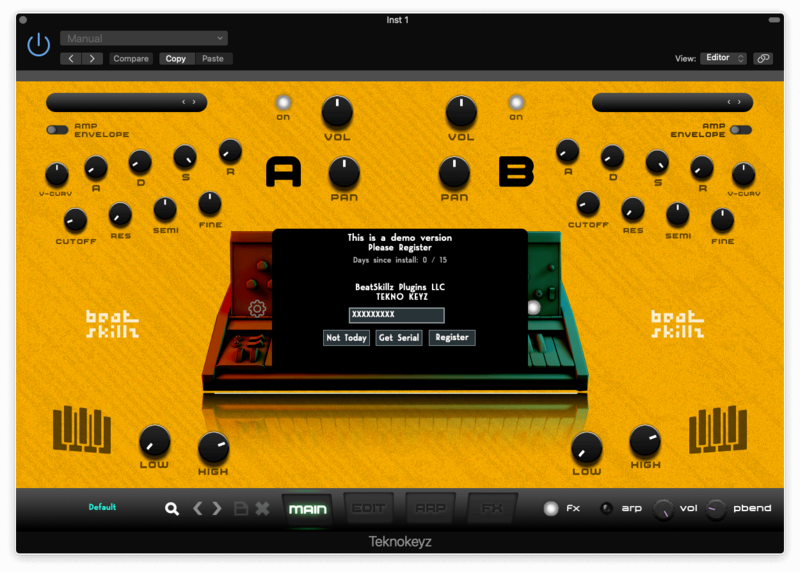This screenshot has height=572, width=800.
Task: Toggle layer B Amp Envelope switch
Action: [741, 130]
